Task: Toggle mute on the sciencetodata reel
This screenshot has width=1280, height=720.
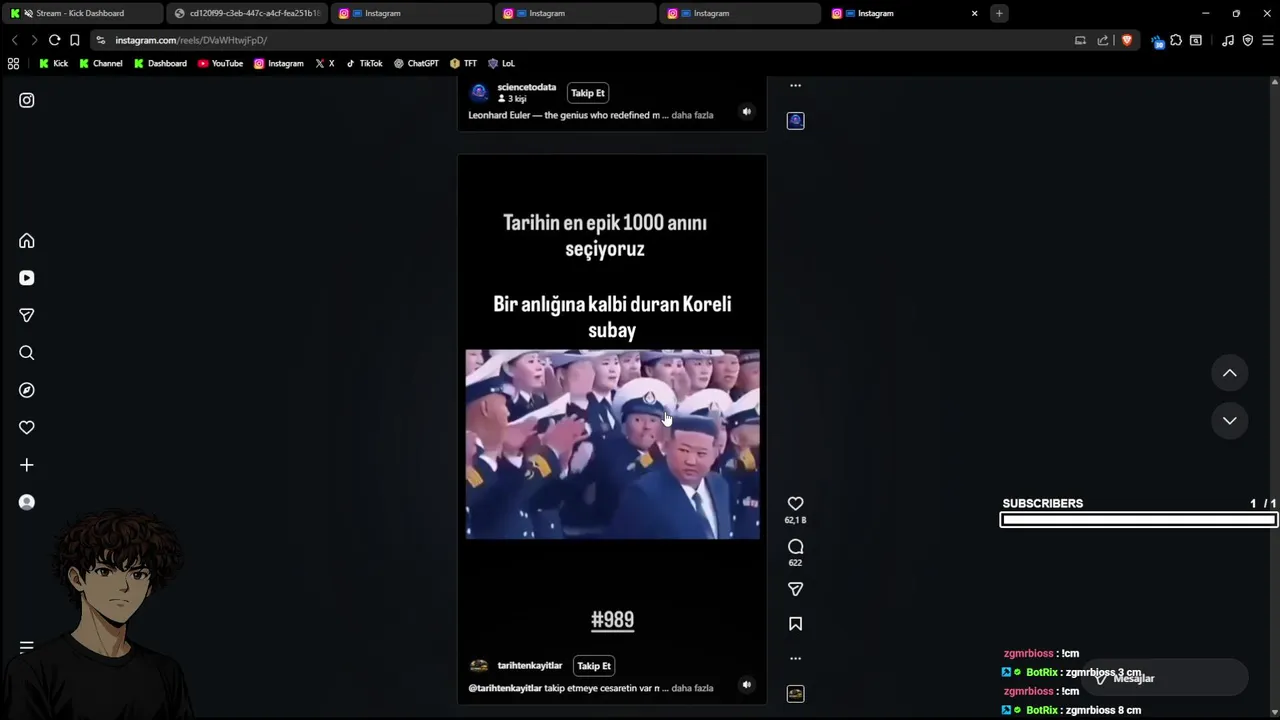Action: tap(746, 112)
